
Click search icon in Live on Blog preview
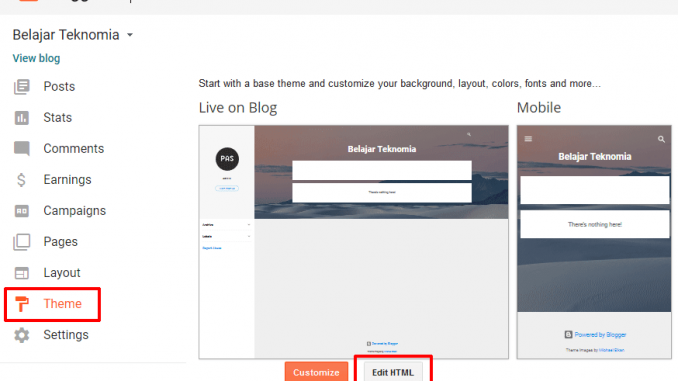(469, 134)
